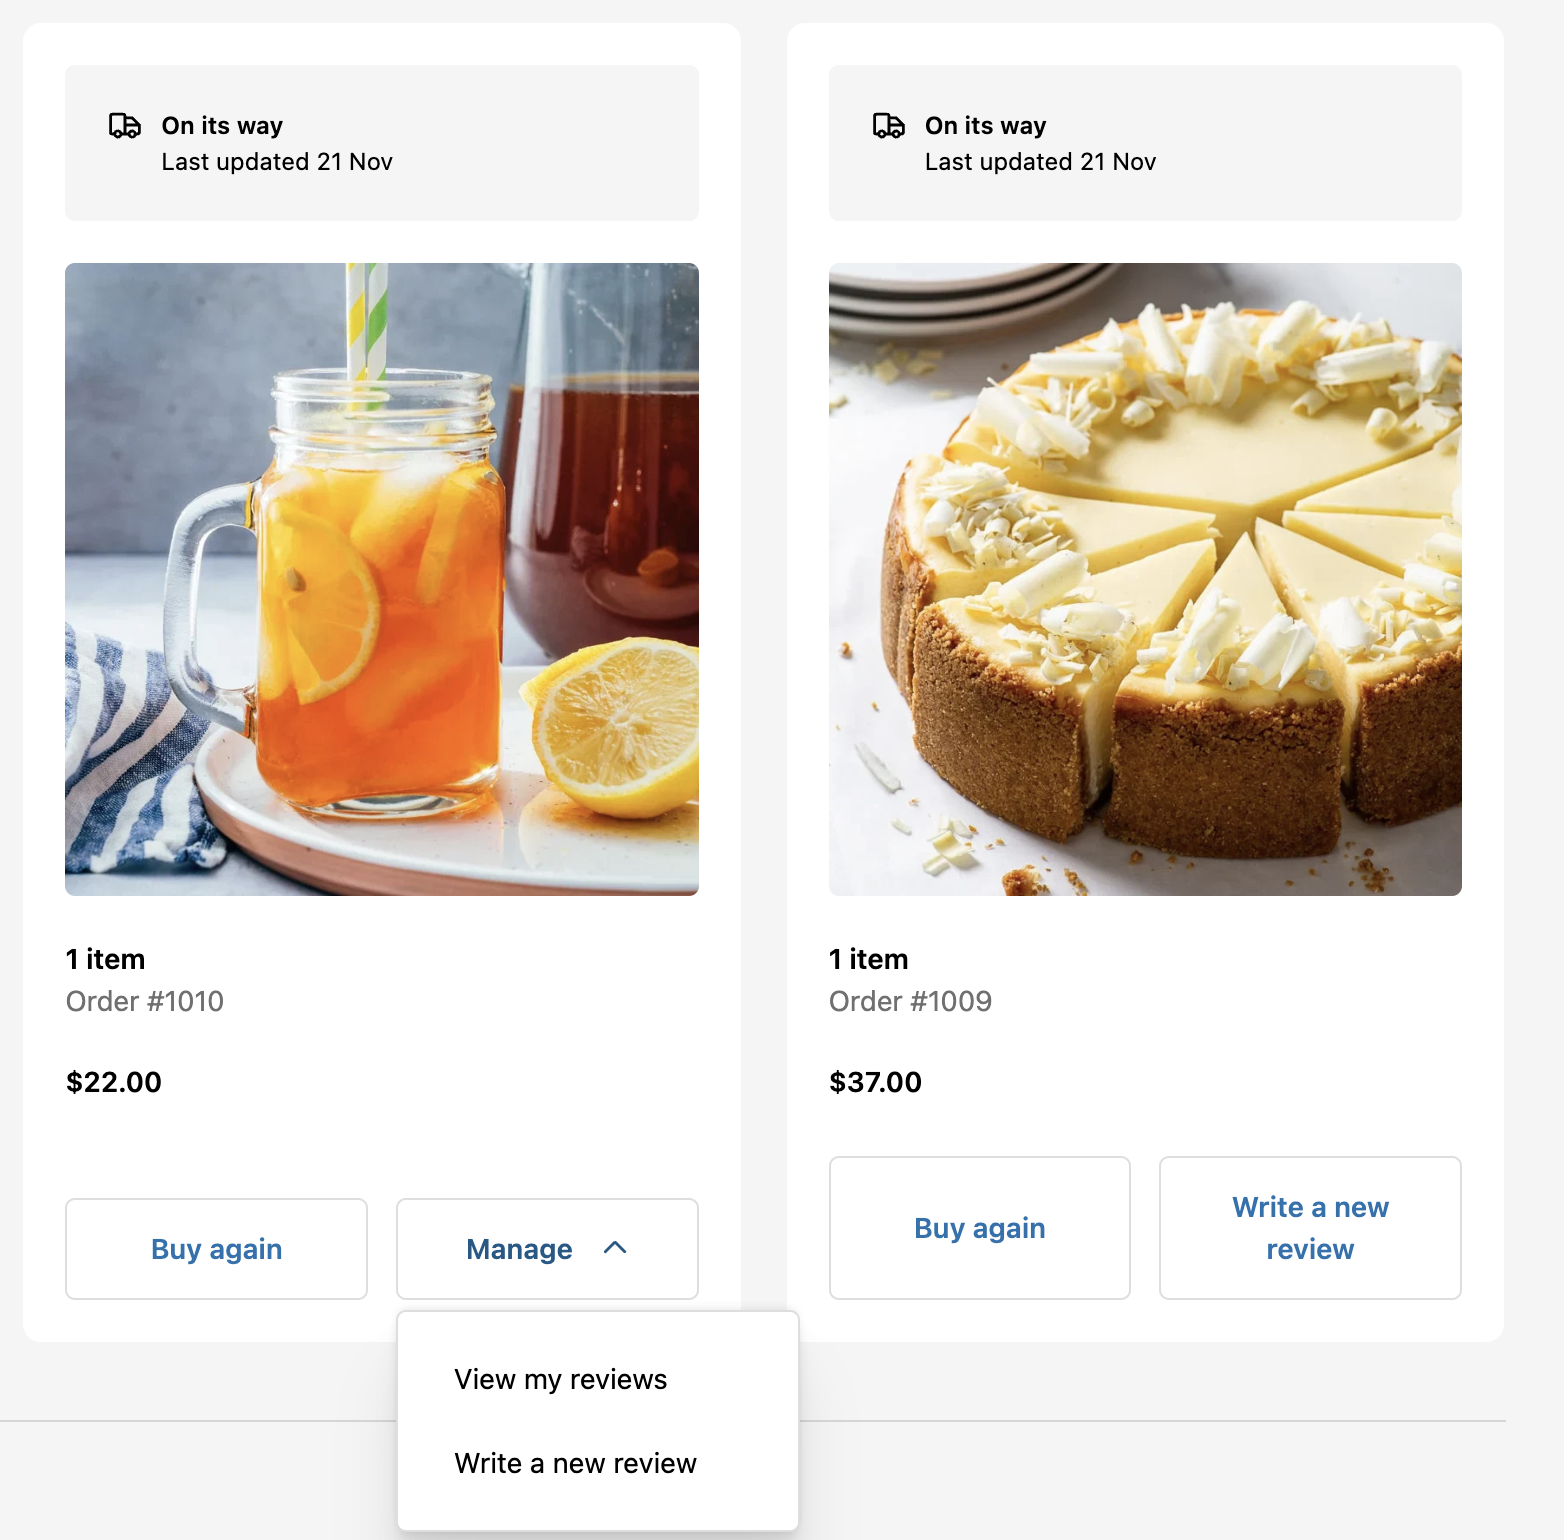The image size is (1564, 1540).
Task: Click the $37.00 order total
Action: click(875, 1082)
